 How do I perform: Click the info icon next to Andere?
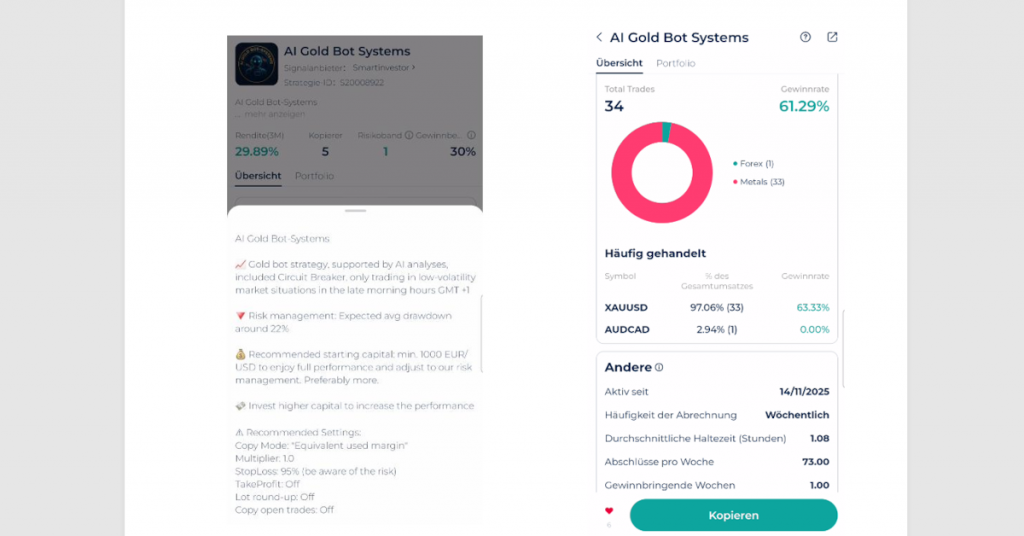point(659,368)
